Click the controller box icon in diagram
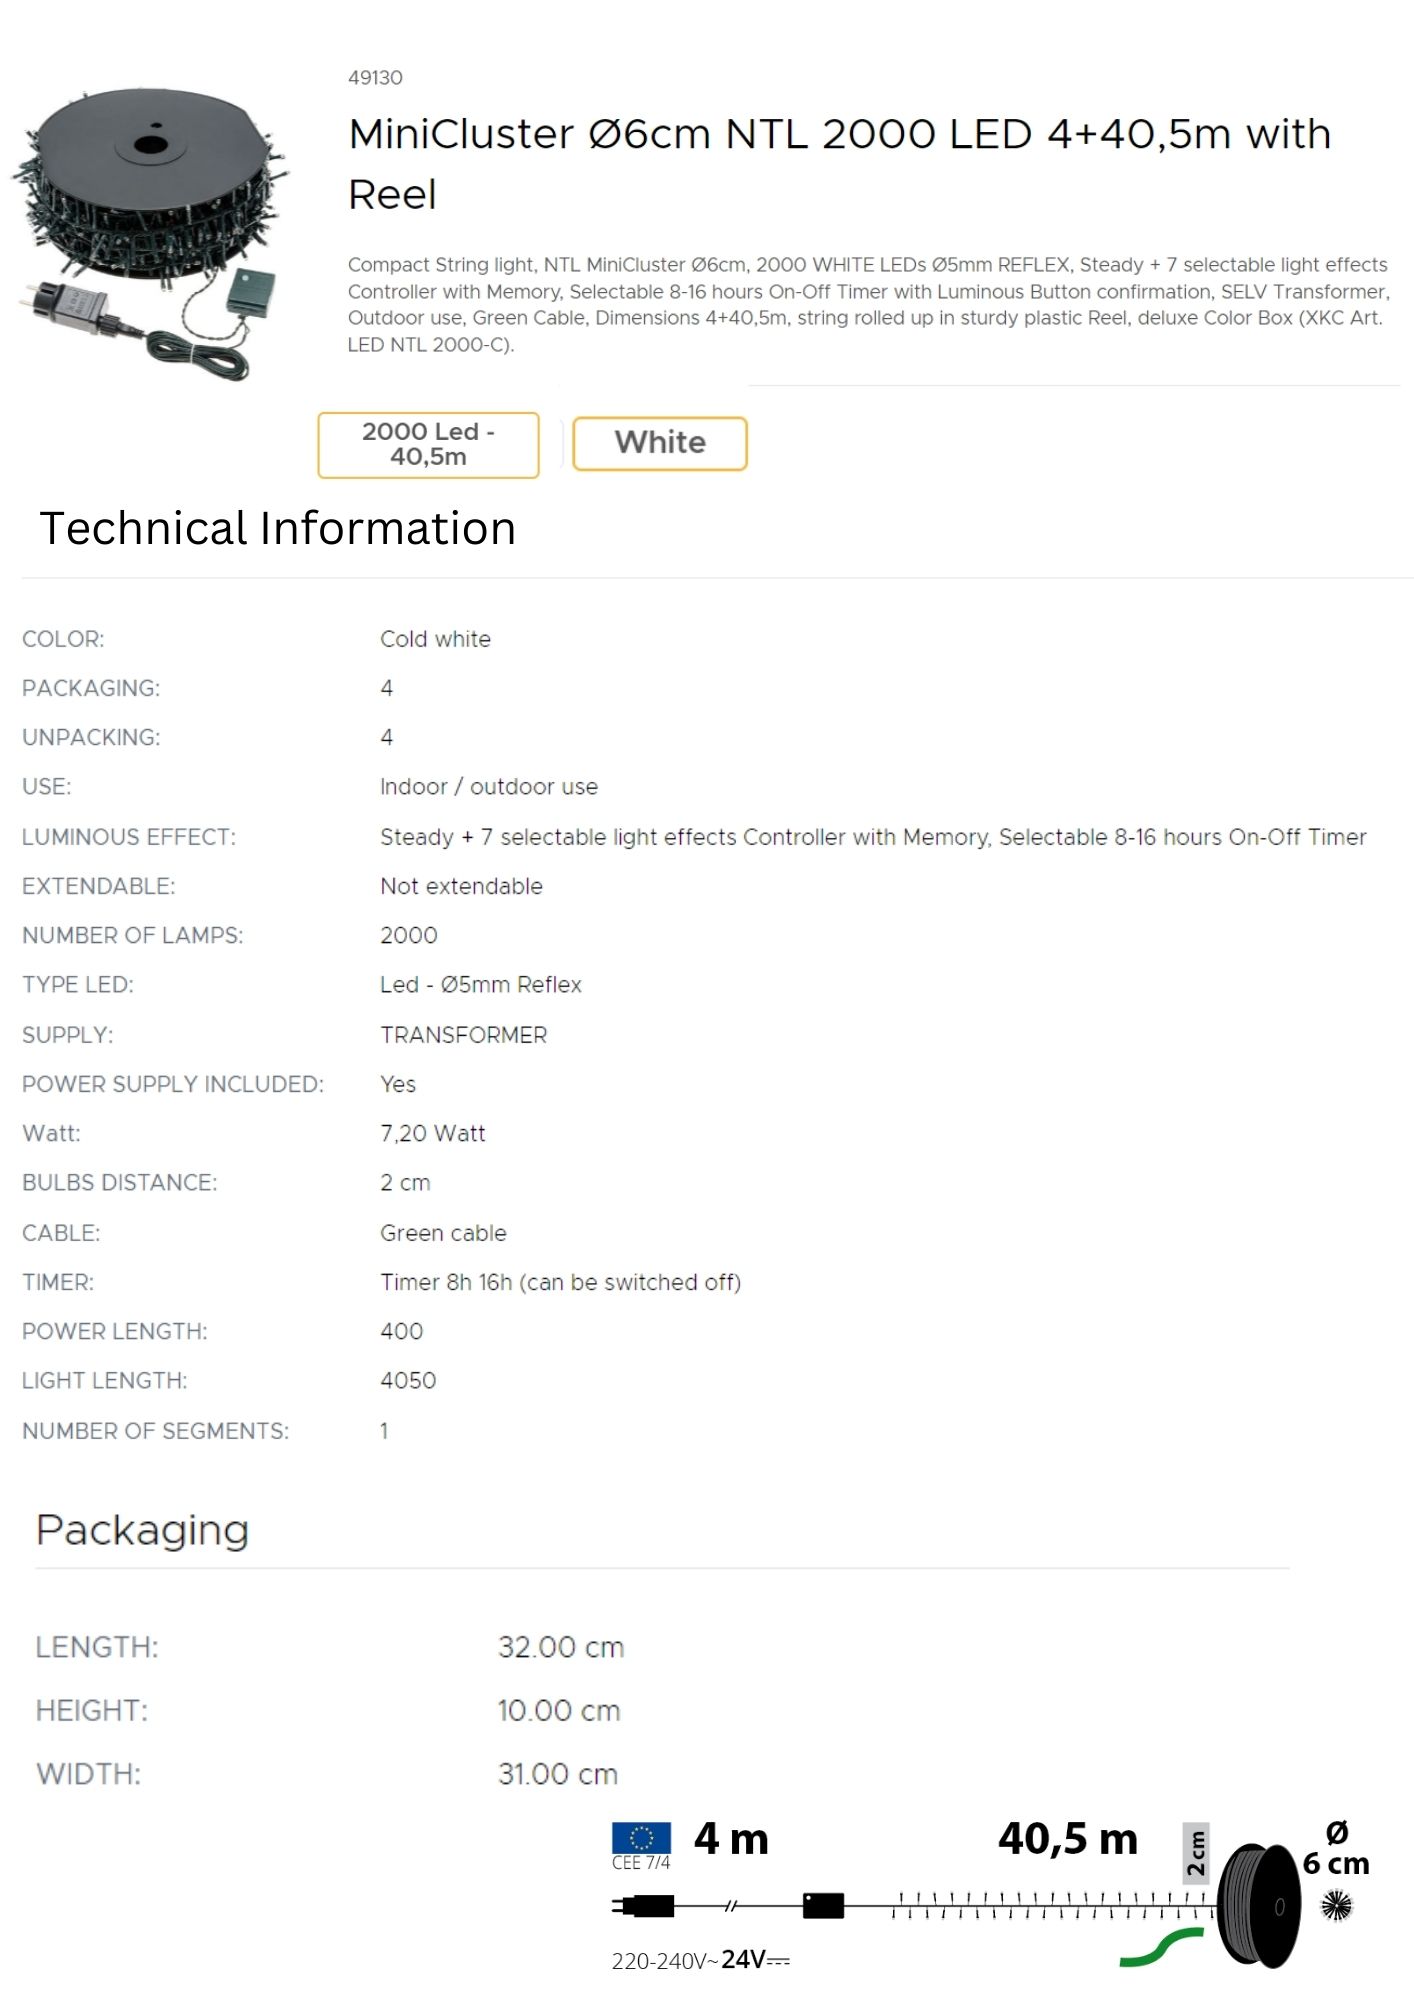The image size is (1414, 2000). coord(823,1906)
